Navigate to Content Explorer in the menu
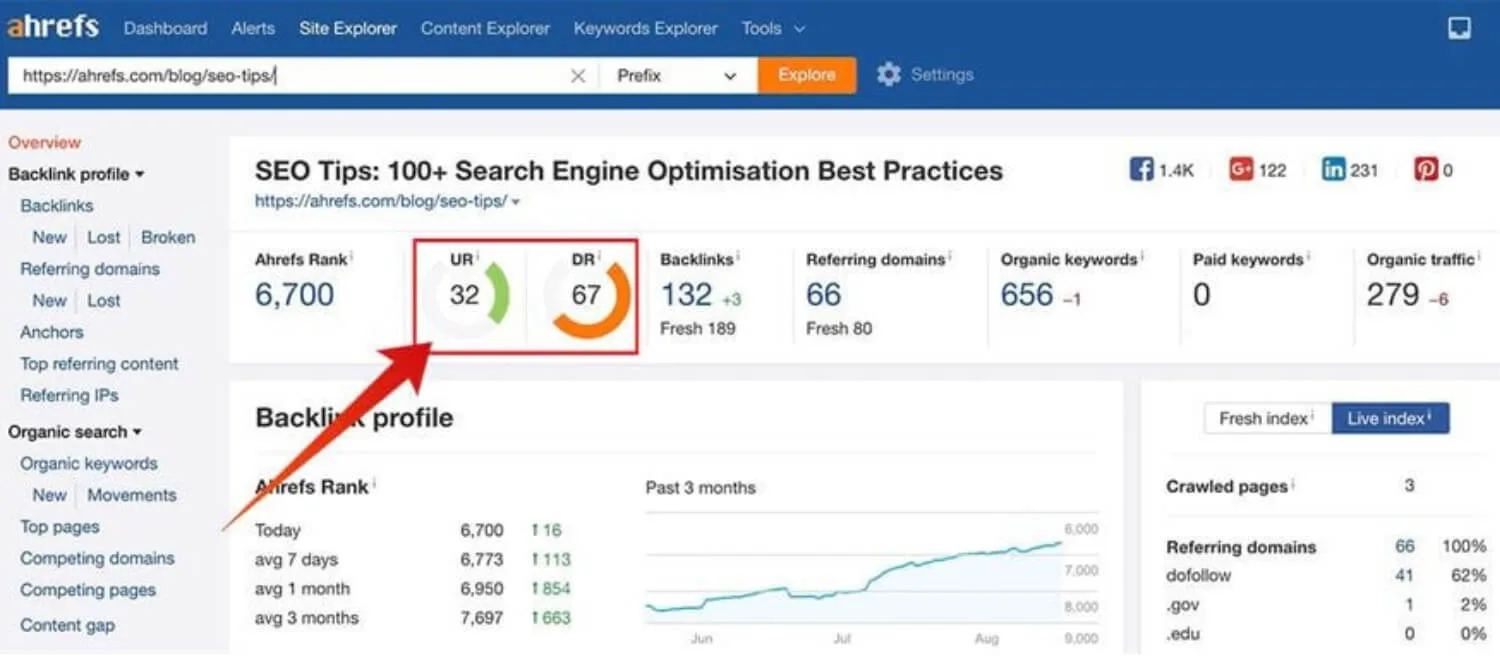1500x660 pixels. 485,28
